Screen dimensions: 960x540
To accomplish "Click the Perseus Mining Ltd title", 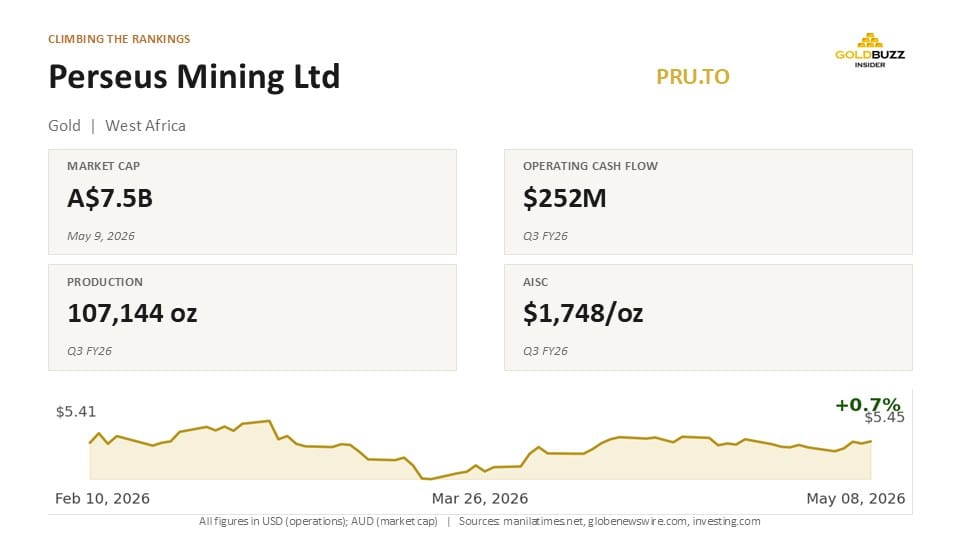I will pyautogui.click(x=194, y=77).
